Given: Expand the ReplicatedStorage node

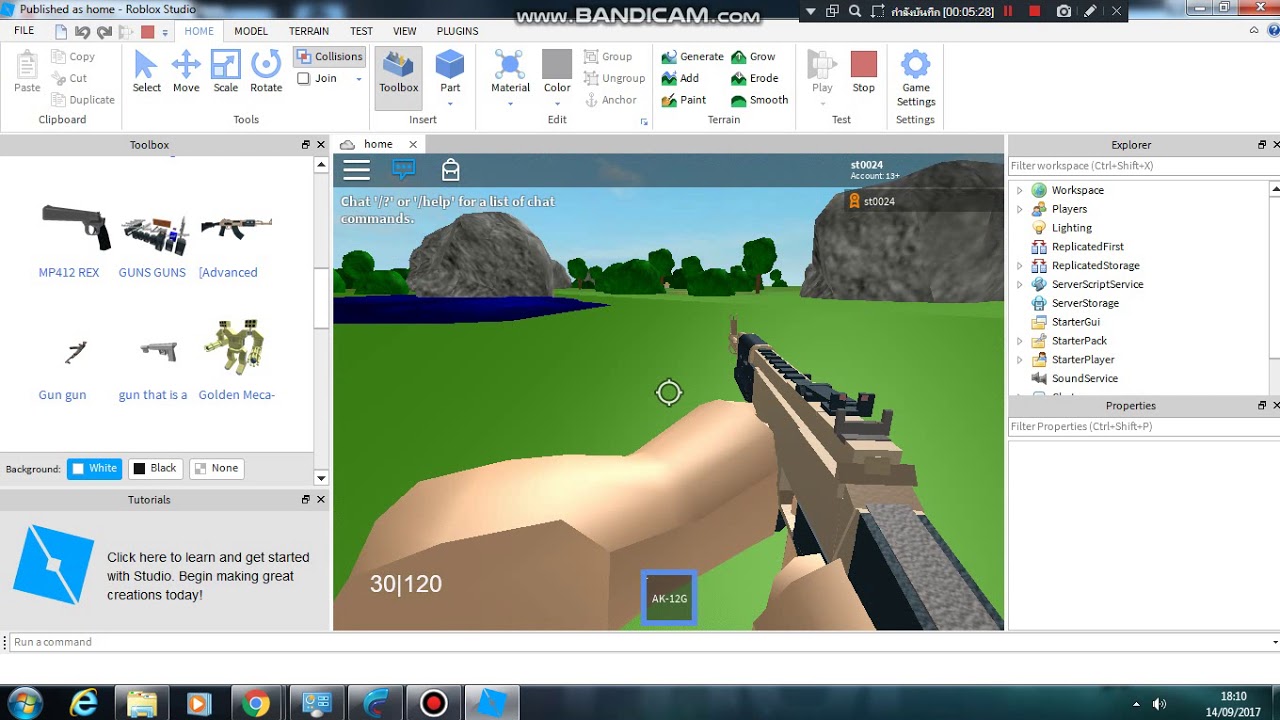Looking at the screenshot, I should coord(1020,266).
